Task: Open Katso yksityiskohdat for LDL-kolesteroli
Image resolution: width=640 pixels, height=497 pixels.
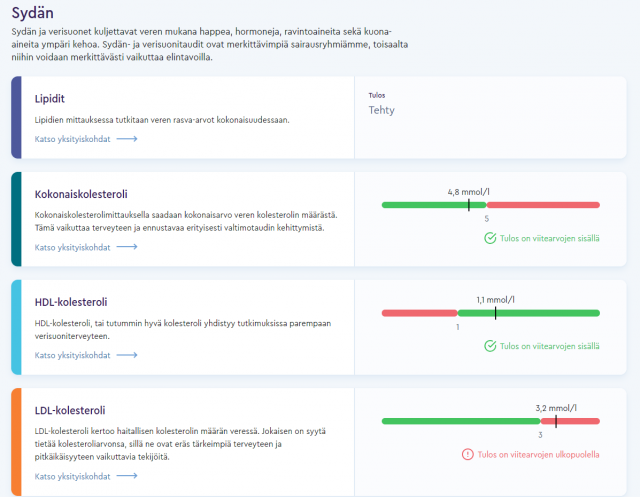Action: point(73,476)
